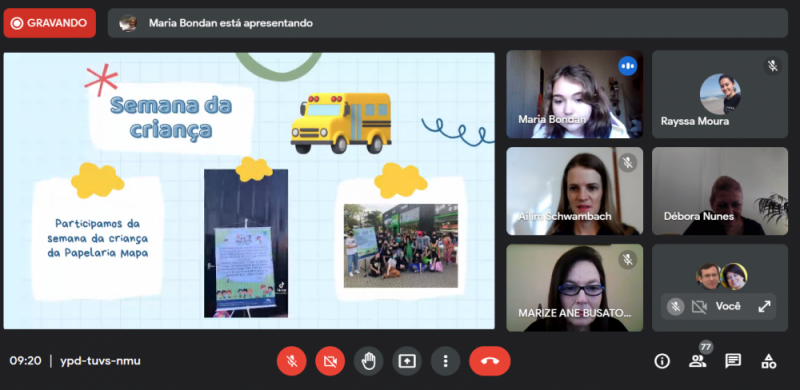The width and height of the screenshot is (800, 390).
Task: Open the three-dot more options menu
Action: [x=445, y=361]
